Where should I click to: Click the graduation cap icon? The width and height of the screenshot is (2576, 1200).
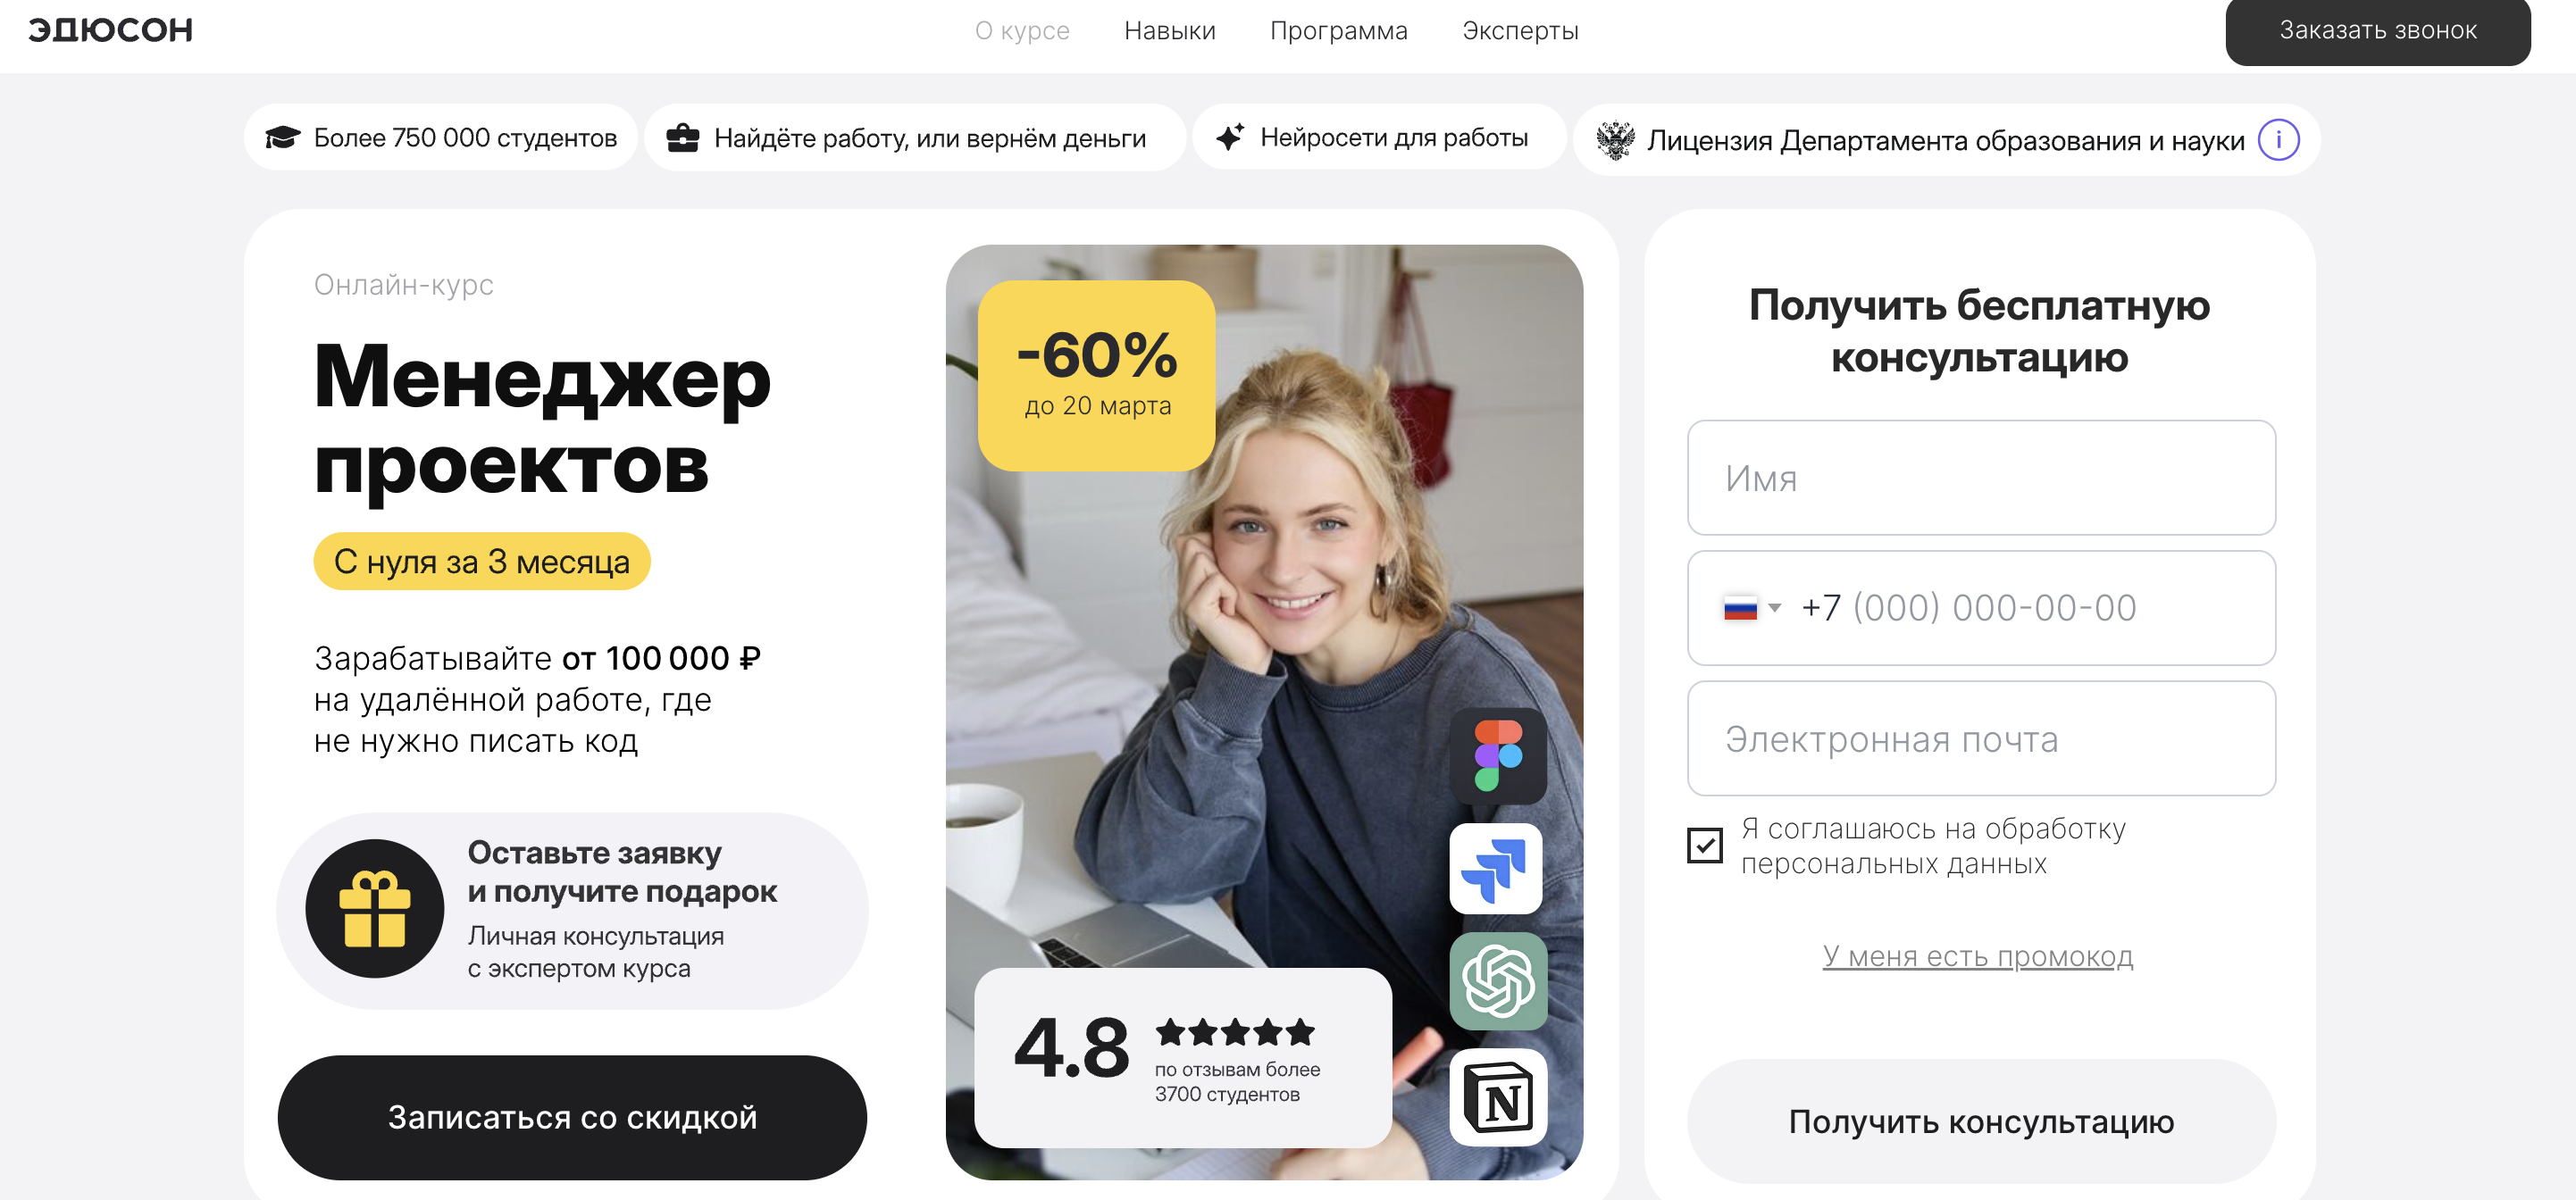(282, 137)
